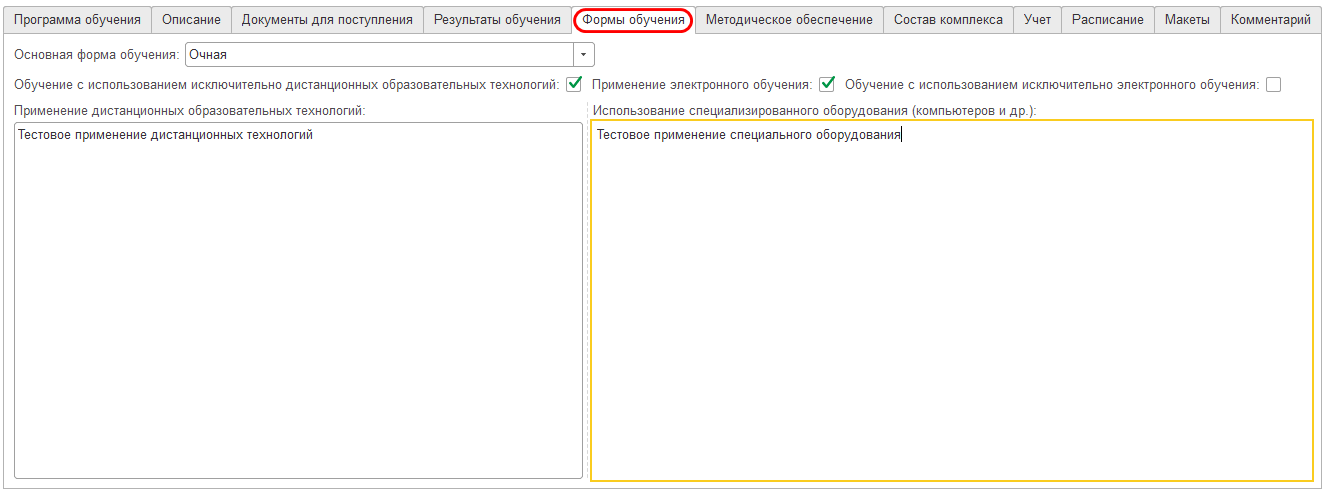Open the Программа обучения tab

pos(76,20)
